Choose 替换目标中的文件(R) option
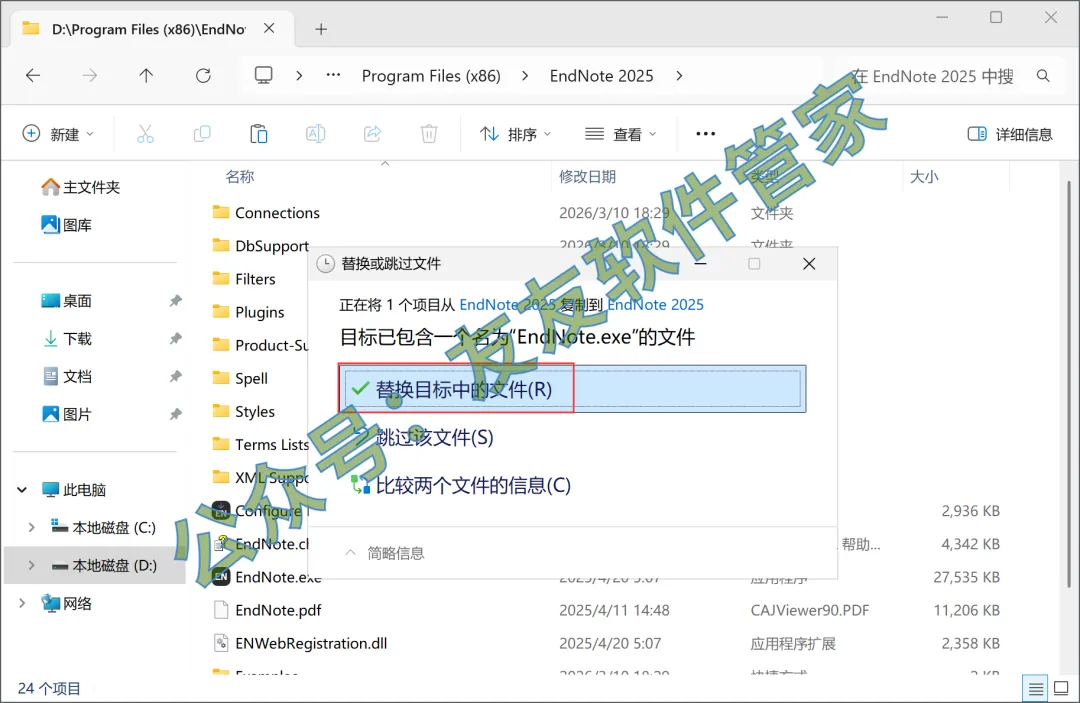The height and width of the screenshot is (703, 1080). pyautogui.click(x=572, y=389)
